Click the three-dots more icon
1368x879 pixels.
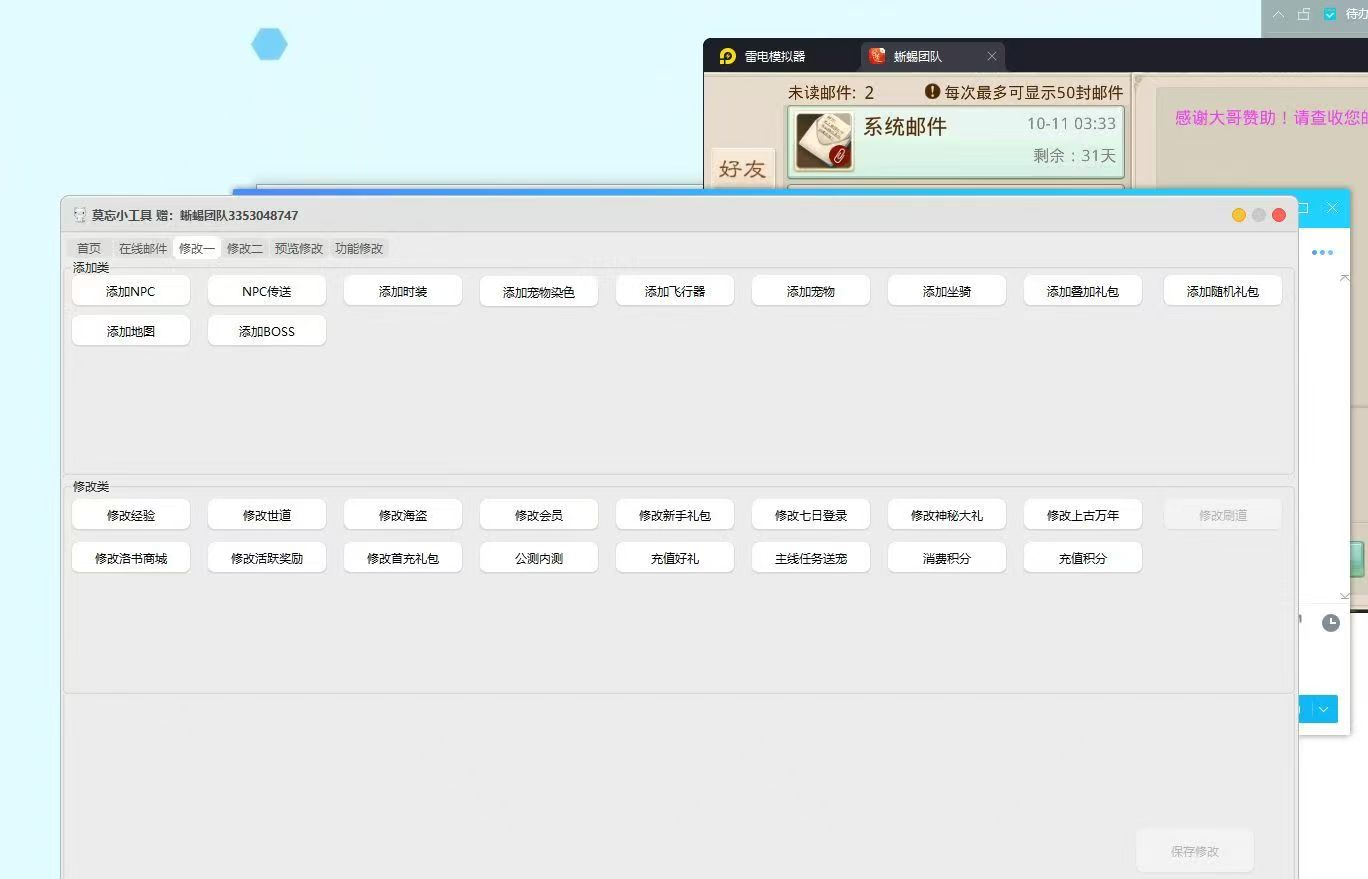point(1322,252)
